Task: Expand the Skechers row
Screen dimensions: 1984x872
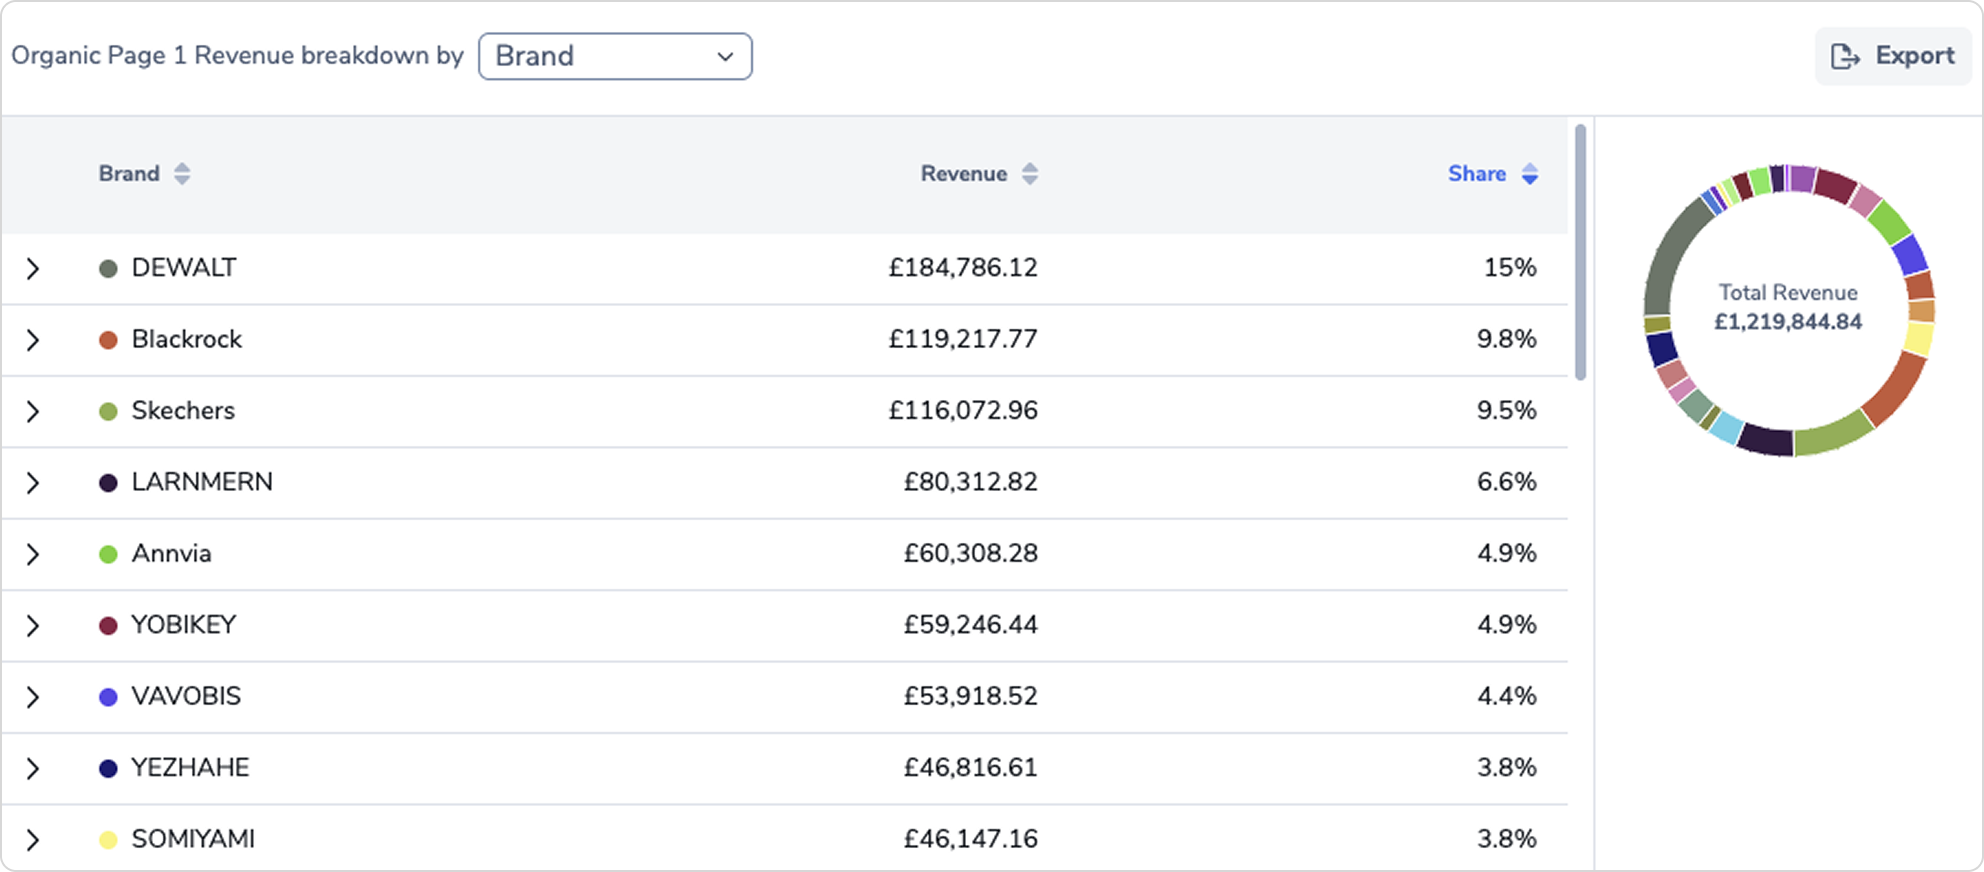Action: (33, 411)
